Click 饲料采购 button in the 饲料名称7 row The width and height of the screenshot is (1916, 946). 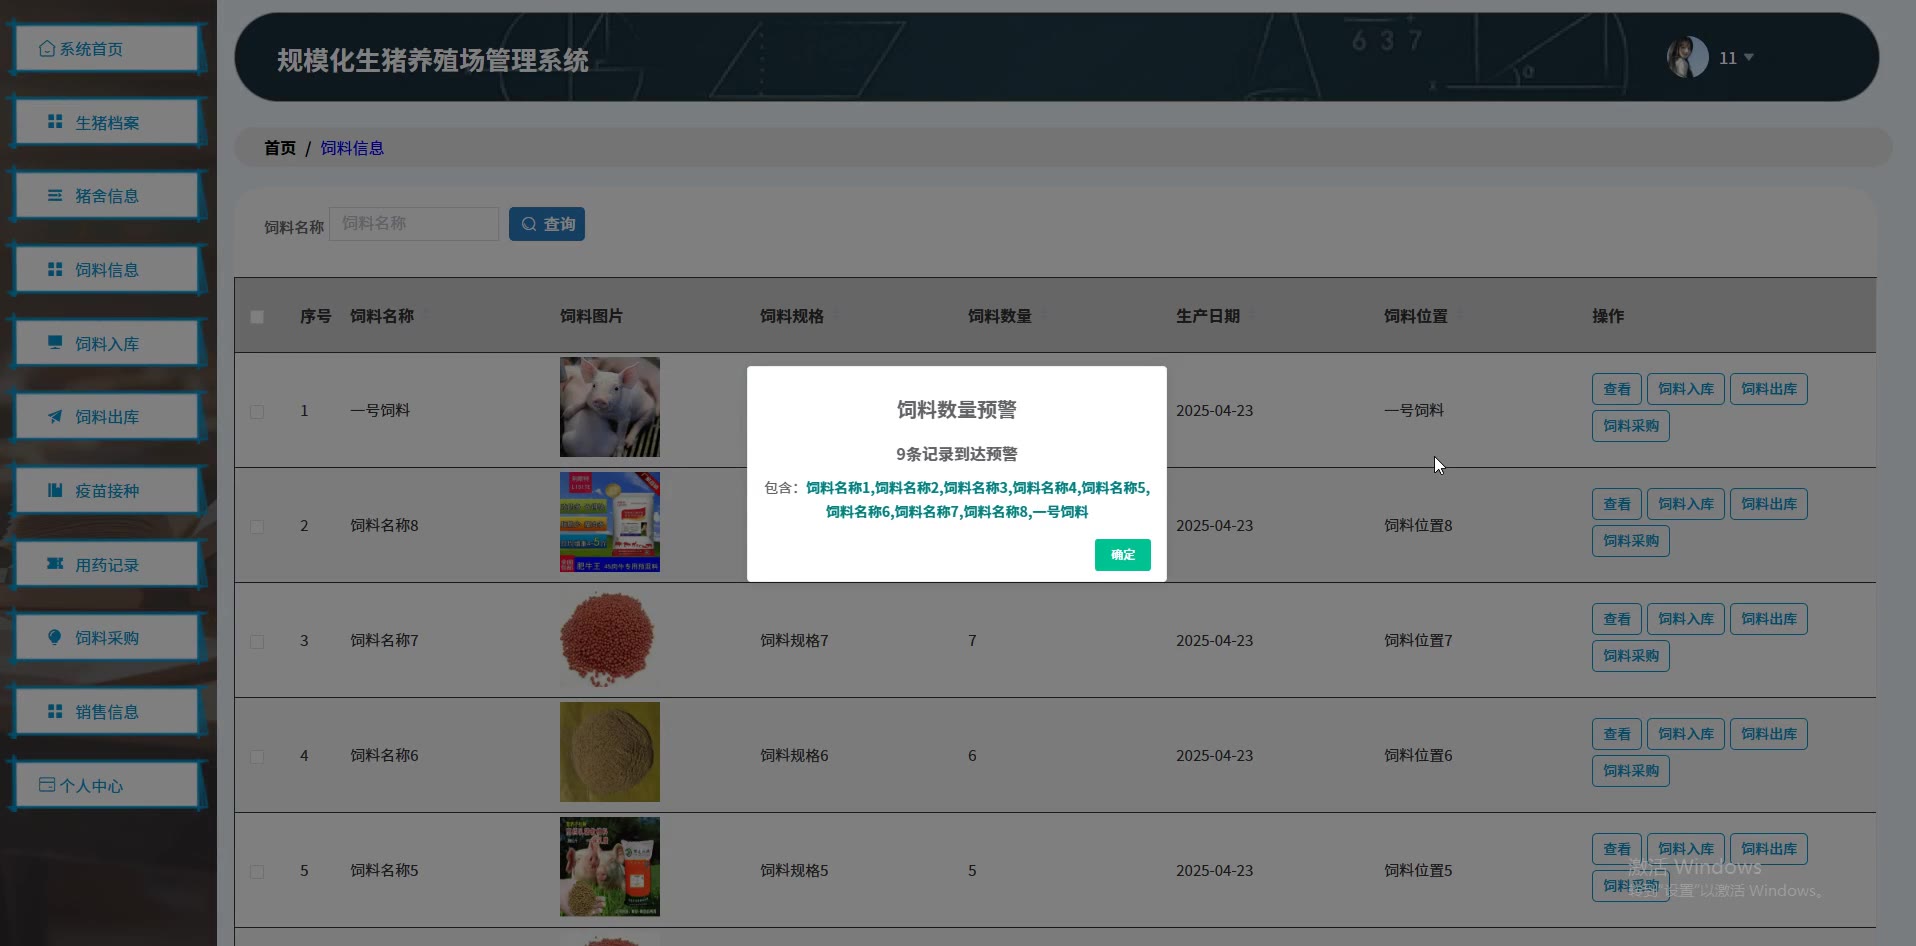(1630, 656)
